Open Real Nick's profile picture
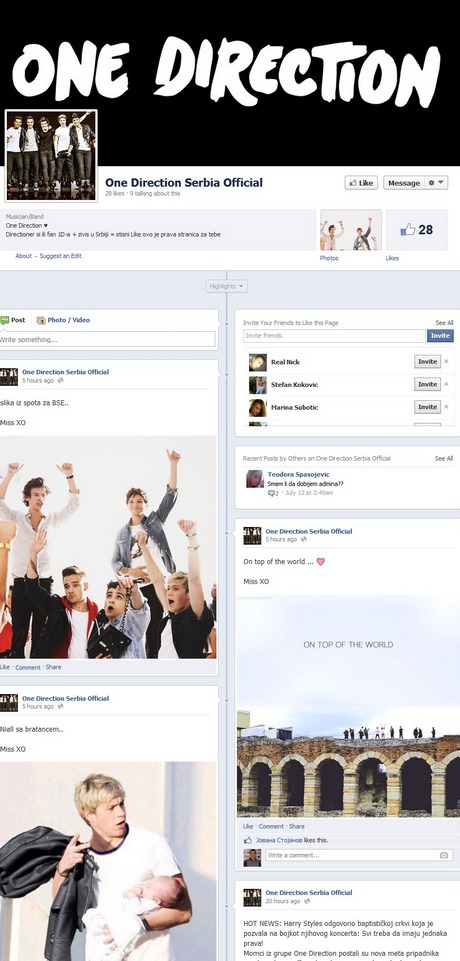Viewport: 460px width, 961px height. pos(257,362)
